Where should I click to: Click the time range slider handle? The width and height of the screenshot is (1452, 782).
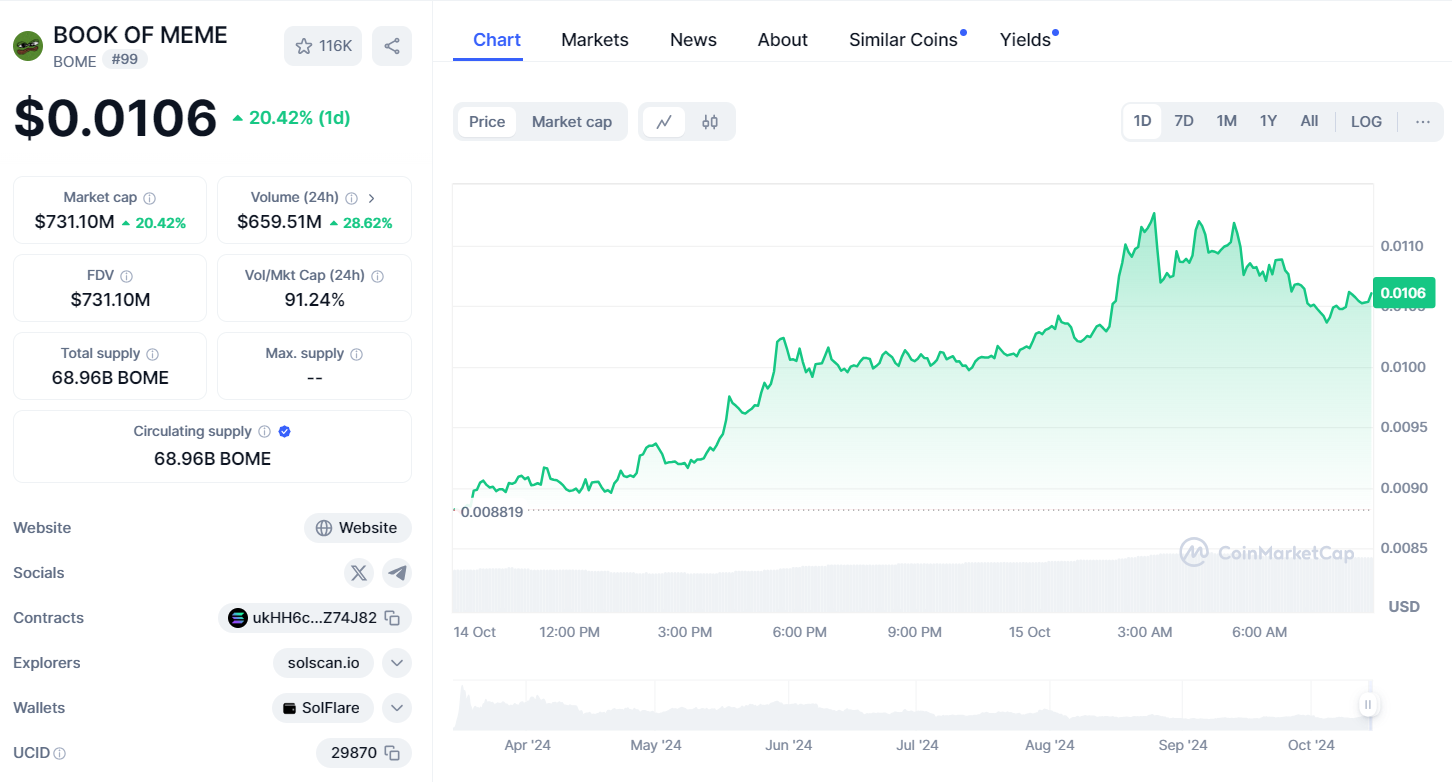click(x=1368, y=705)
